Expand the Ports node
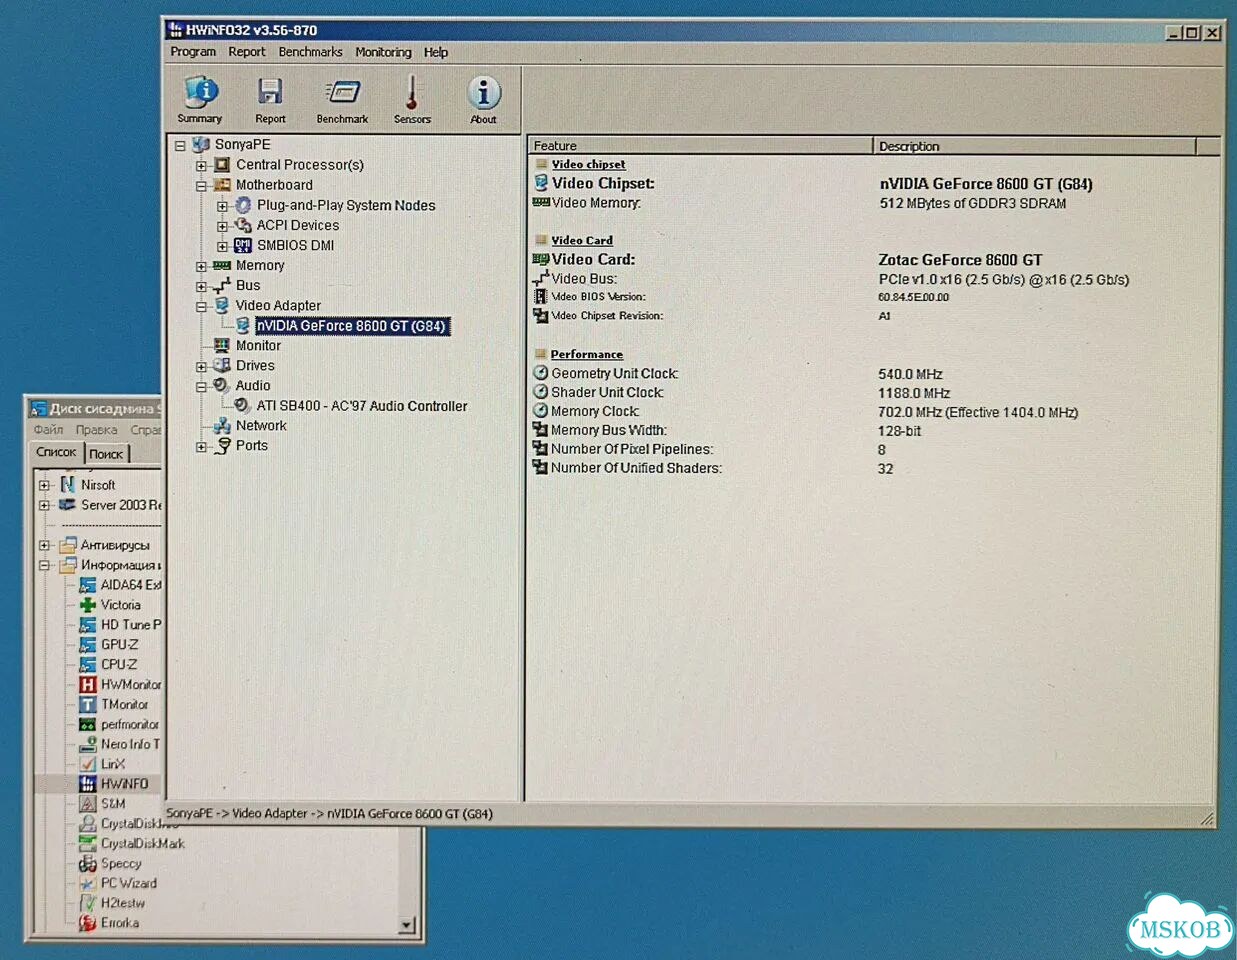Screen dimensions: 1237x960 coord(201,447)
